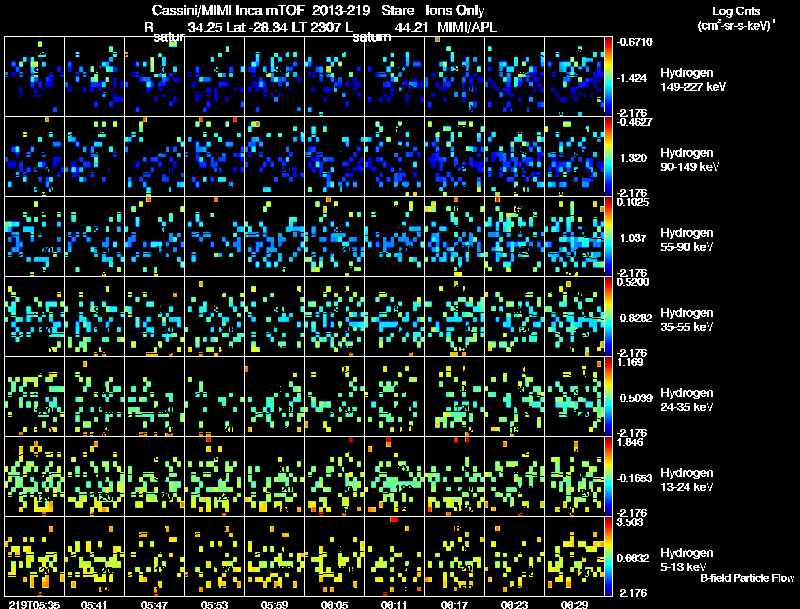Image resolution: width=800 pixels, height=609 pixels.
Task: Click the color bar beside Hydrogen 90-149 keV
Action: pyautogui.click(x=608, y=156)
